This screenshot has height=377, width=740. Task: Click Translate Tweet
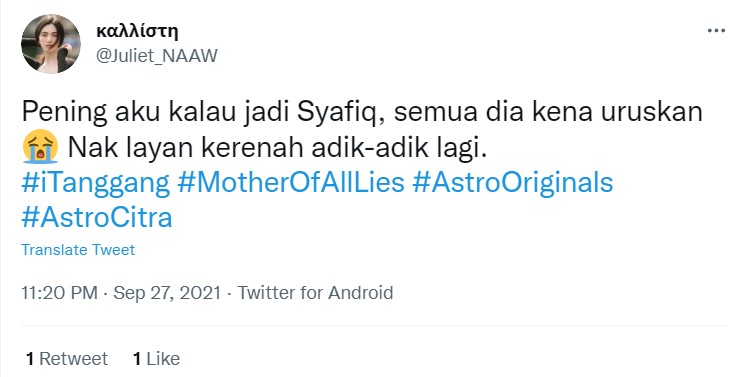point(78,250)
